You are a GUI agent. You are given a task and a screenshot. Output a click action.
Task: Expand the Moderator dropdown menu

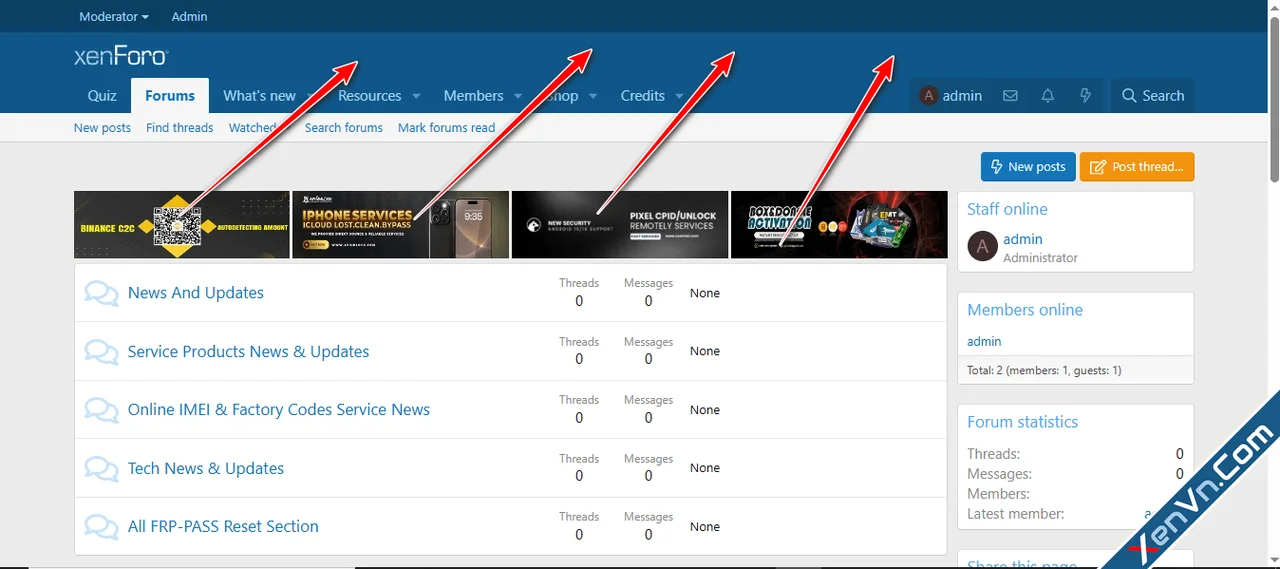tap(114, 17)
